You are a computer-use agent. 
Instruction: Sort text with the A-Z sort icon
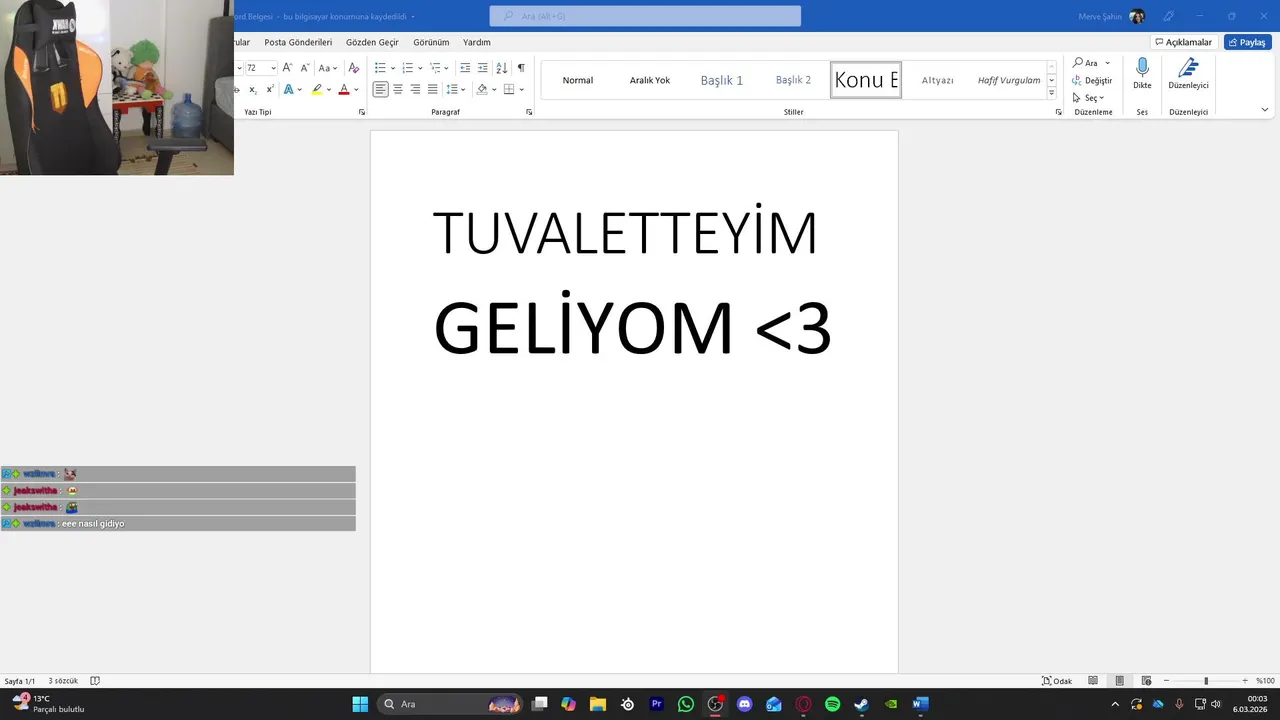502,68
